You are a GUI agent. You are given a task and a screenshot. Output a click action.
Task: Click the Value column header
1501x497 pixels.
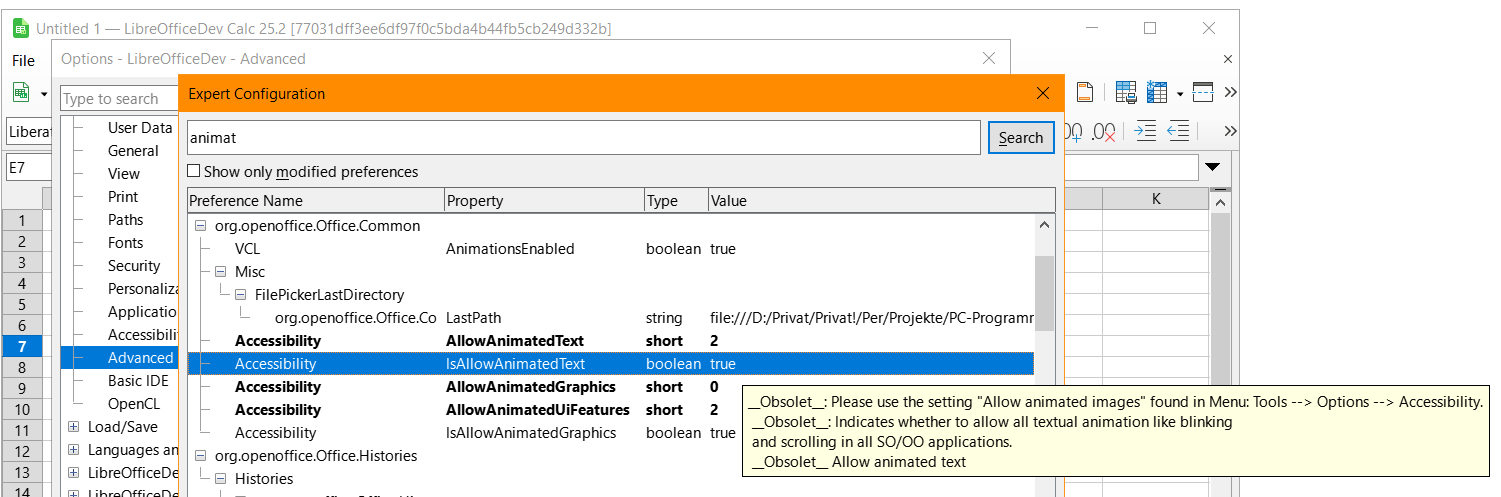click(x=881, y=201)
